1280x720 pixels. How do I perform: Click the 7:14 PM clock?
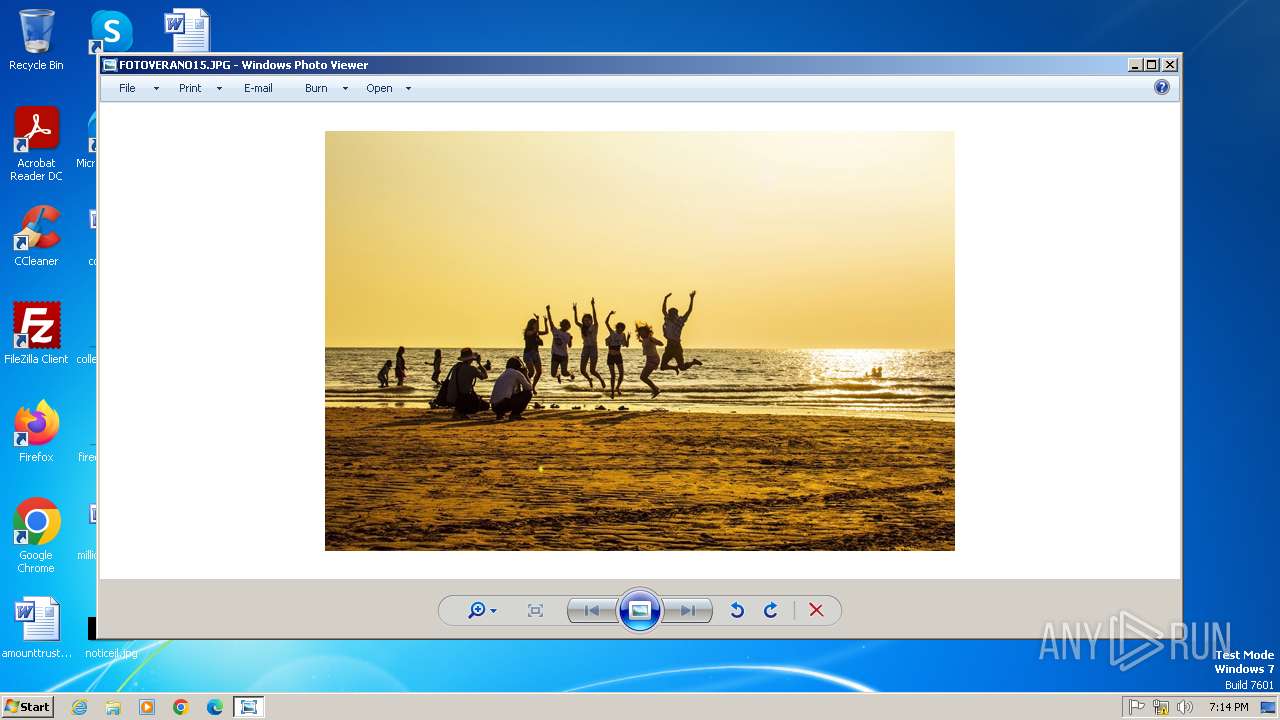click(x=1228, y=707)
